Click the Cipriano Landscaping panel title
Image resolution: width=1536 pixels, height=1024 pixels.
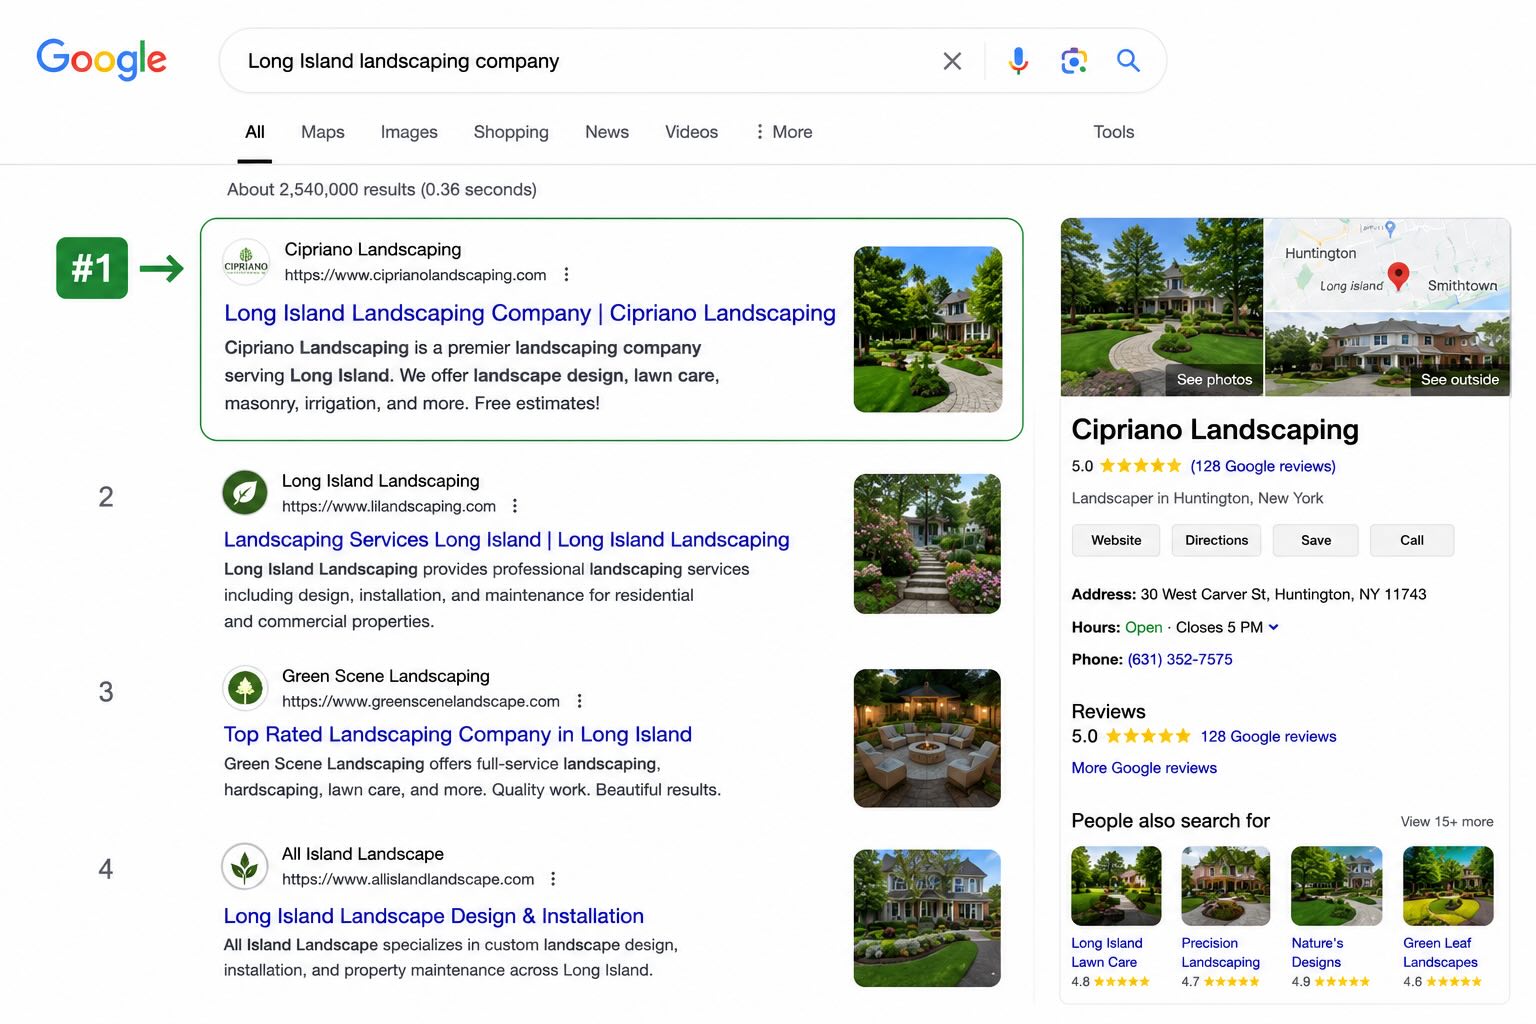tap(1215, 429)
